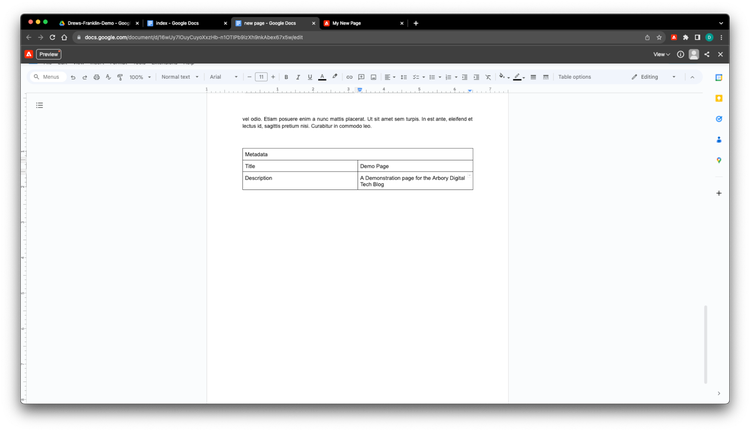Open the View dropdown in the Sidekick bar

662,55
